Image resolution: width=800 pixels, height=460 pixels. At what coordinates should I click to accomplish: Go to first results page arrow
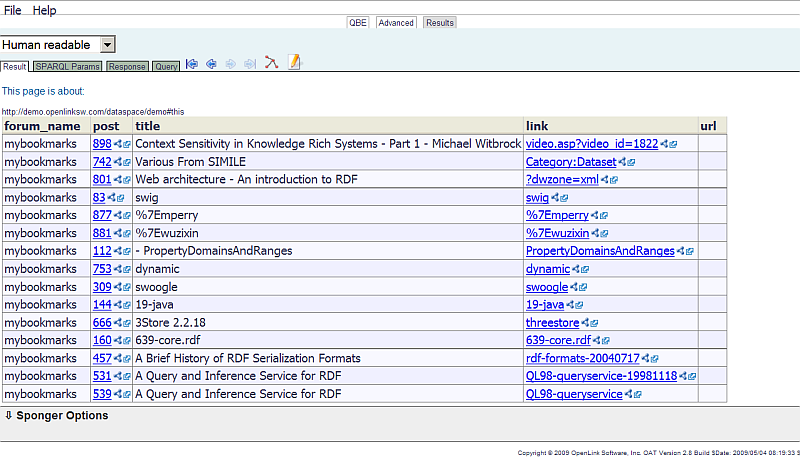pos(192,64)
